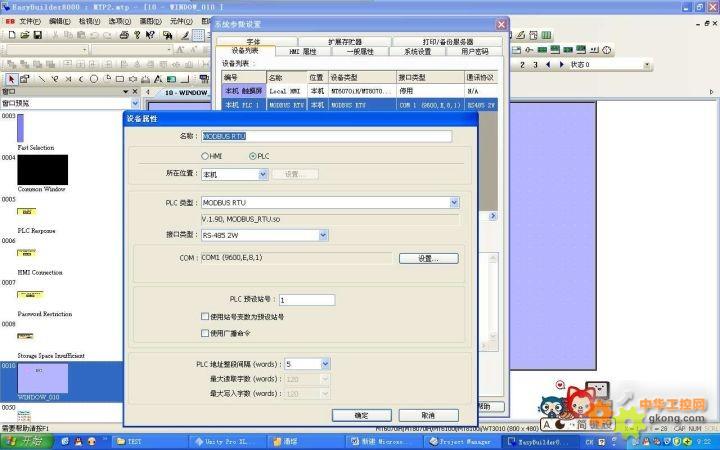Save the project with the floppy disk icon

tap(38, 35)
